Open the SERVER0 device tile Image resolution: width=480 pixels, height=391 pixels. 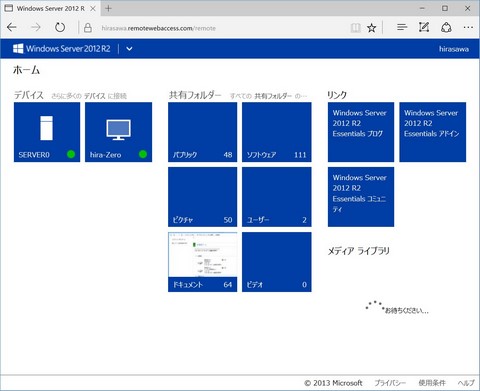pyautogui.click(x=47, y=132)
